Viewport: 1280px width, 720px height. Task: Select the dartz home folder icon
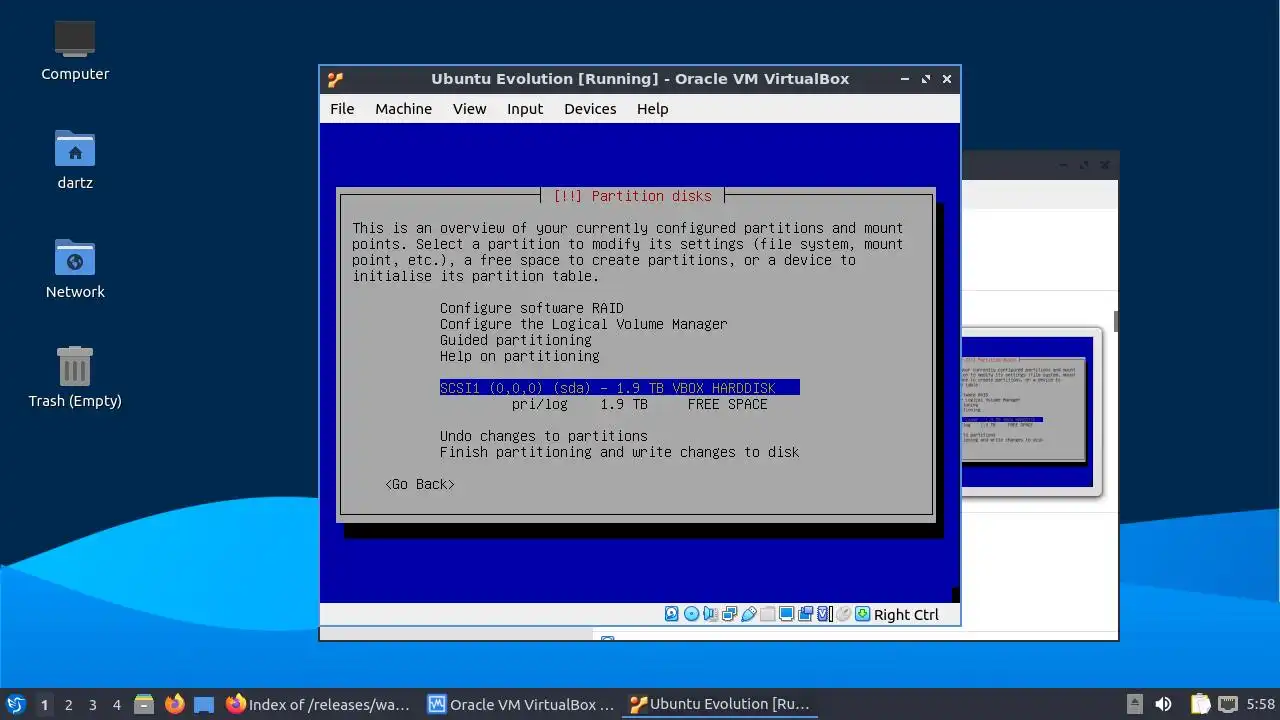75,159
